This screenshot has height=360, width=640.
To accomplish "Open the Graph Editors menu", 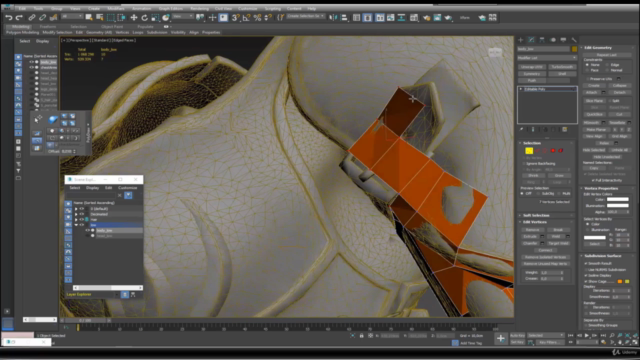I will pos(171,8).
